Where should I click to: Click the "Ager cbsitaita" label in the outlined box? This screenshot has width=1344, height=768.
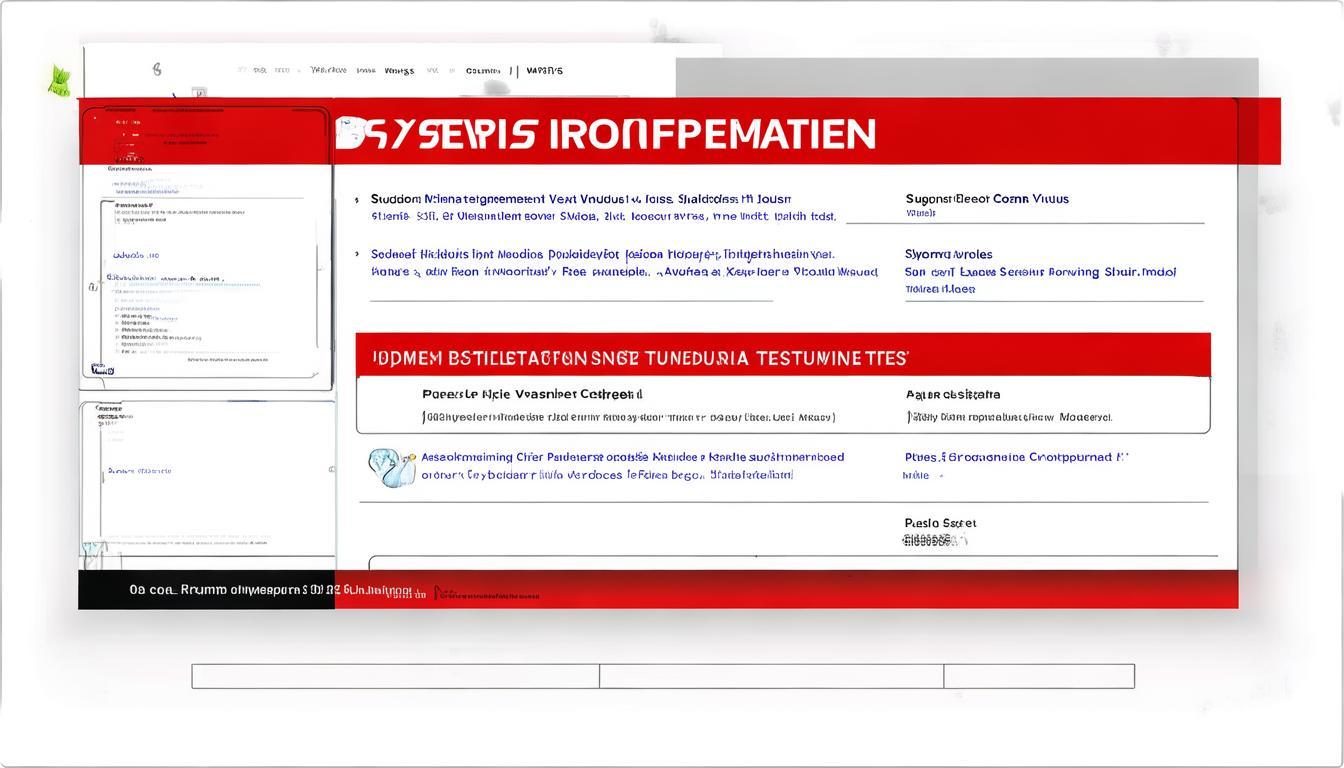pyautogui.click(x=953, y=394)
